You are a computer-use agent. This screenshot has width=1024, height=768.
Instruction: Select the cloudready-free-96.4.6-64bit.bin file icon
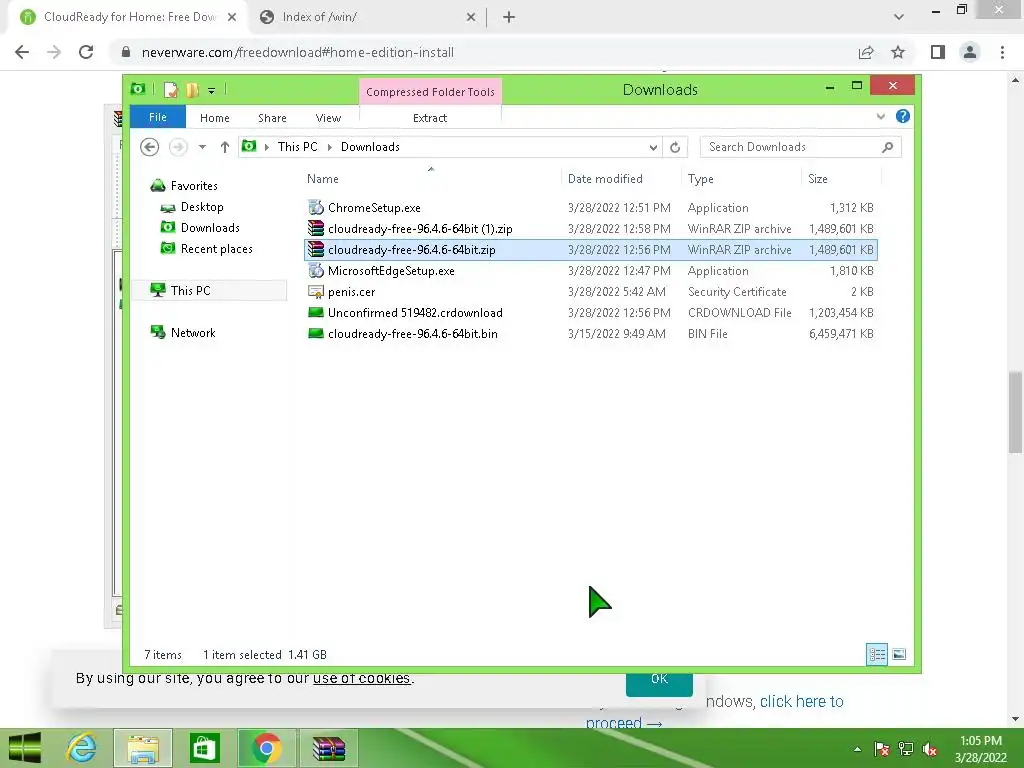point(316,334)
